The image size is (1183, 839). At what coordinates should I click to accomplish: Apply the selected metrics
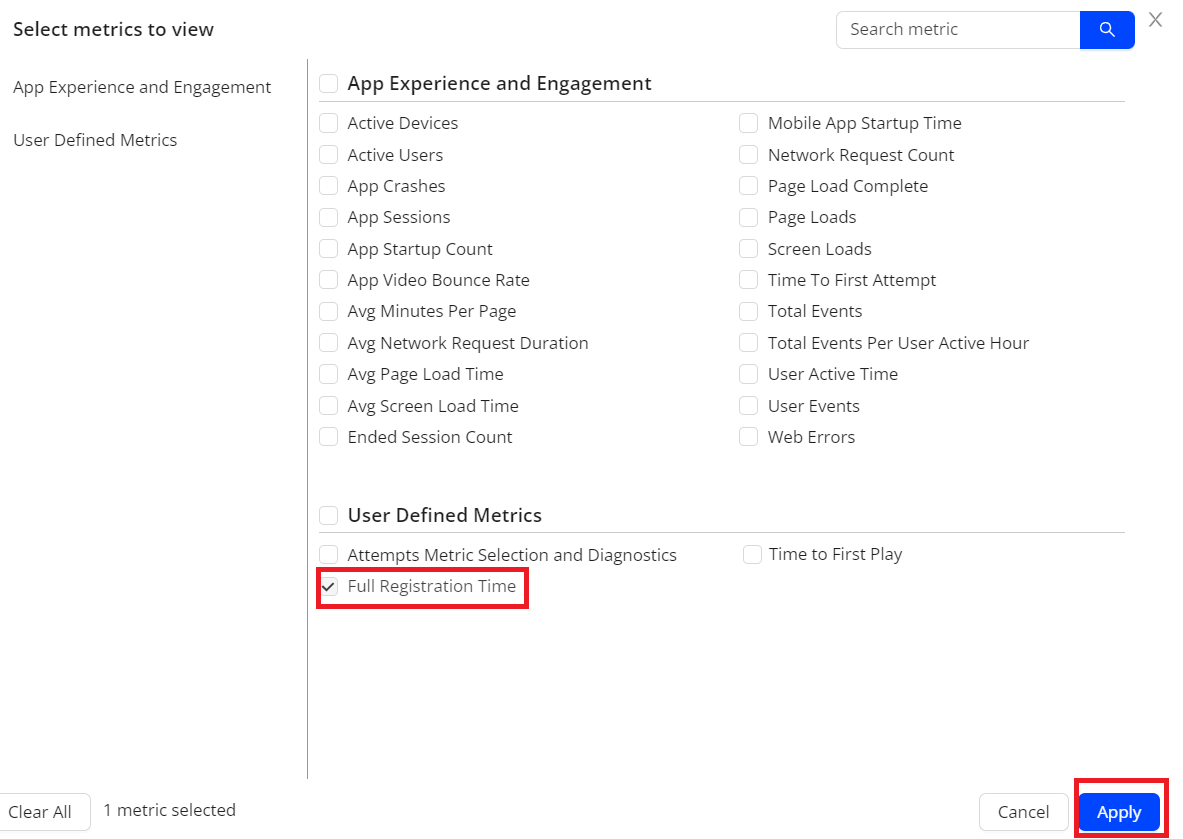[x=1119, y=812]
